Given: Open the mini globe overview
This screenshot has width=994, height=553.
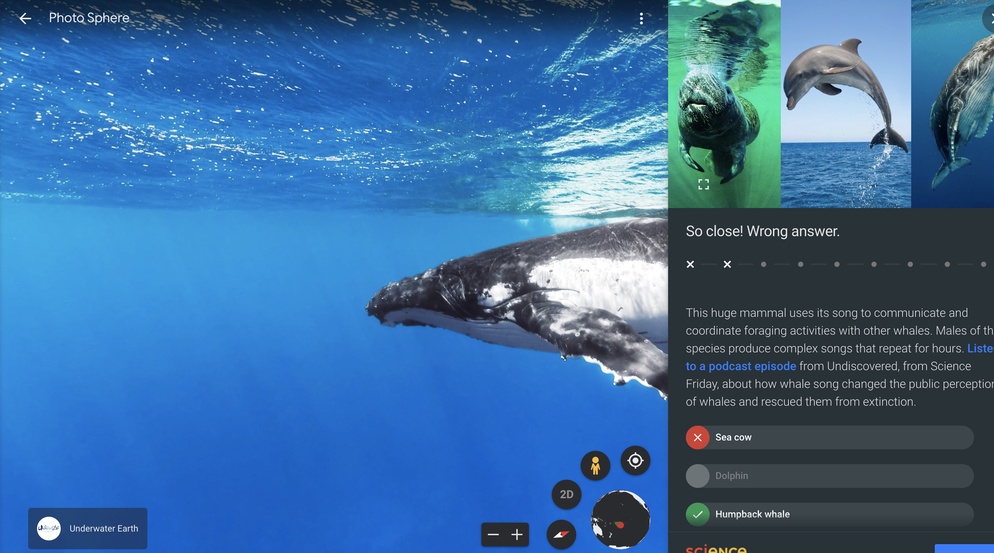Looking at the screenshot, I should [x=621, y=519].
